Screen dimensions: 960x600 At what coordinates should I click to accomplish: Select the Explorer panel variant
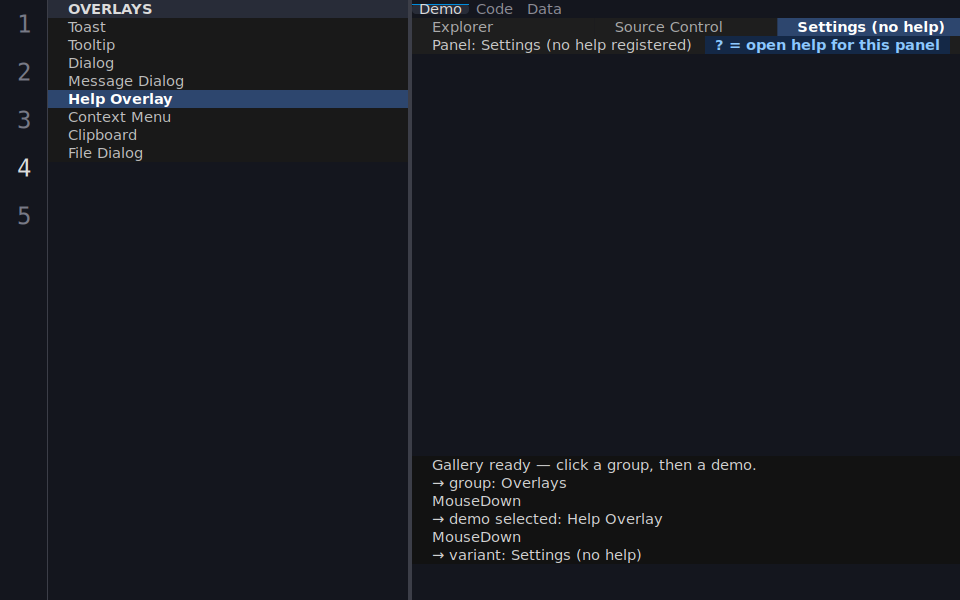503,27
